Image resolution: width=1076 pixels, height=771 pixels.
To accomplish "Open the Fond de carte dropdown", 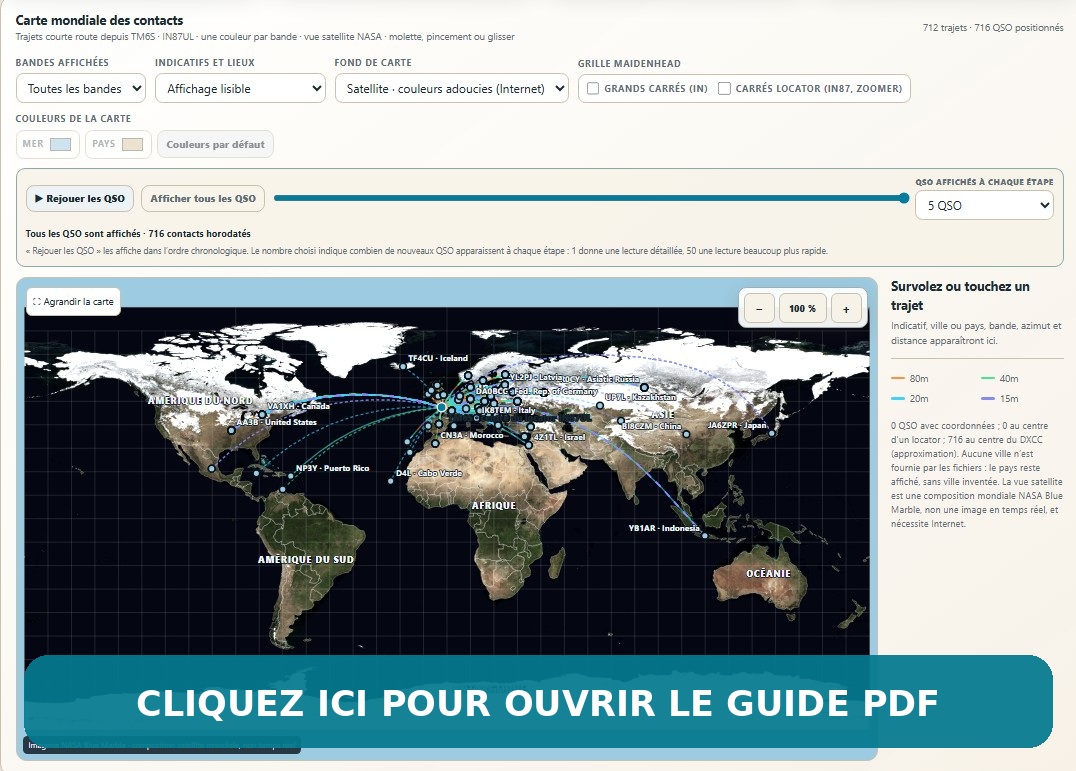I will 452,88.
